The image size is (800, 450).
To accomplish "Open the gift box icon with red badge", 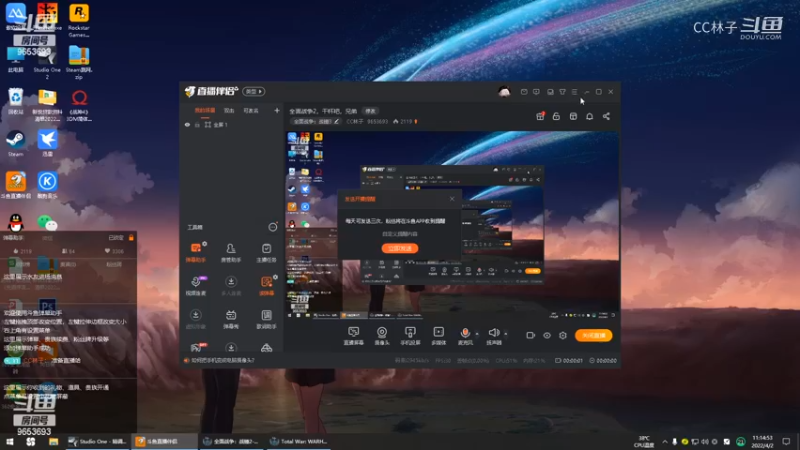I will tap(540, 116).
